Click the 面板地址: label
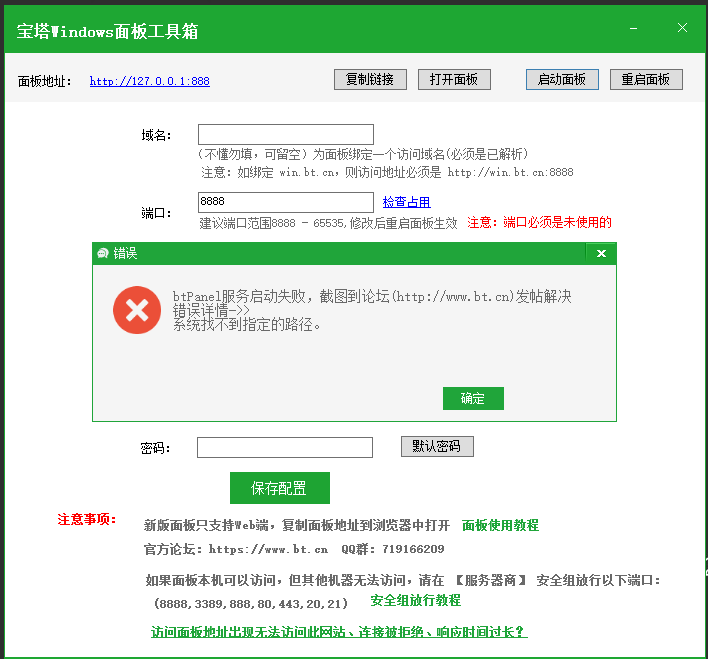The width and height of the screenshot is (708, 659). pyautogui.click(x=44, y=81)
